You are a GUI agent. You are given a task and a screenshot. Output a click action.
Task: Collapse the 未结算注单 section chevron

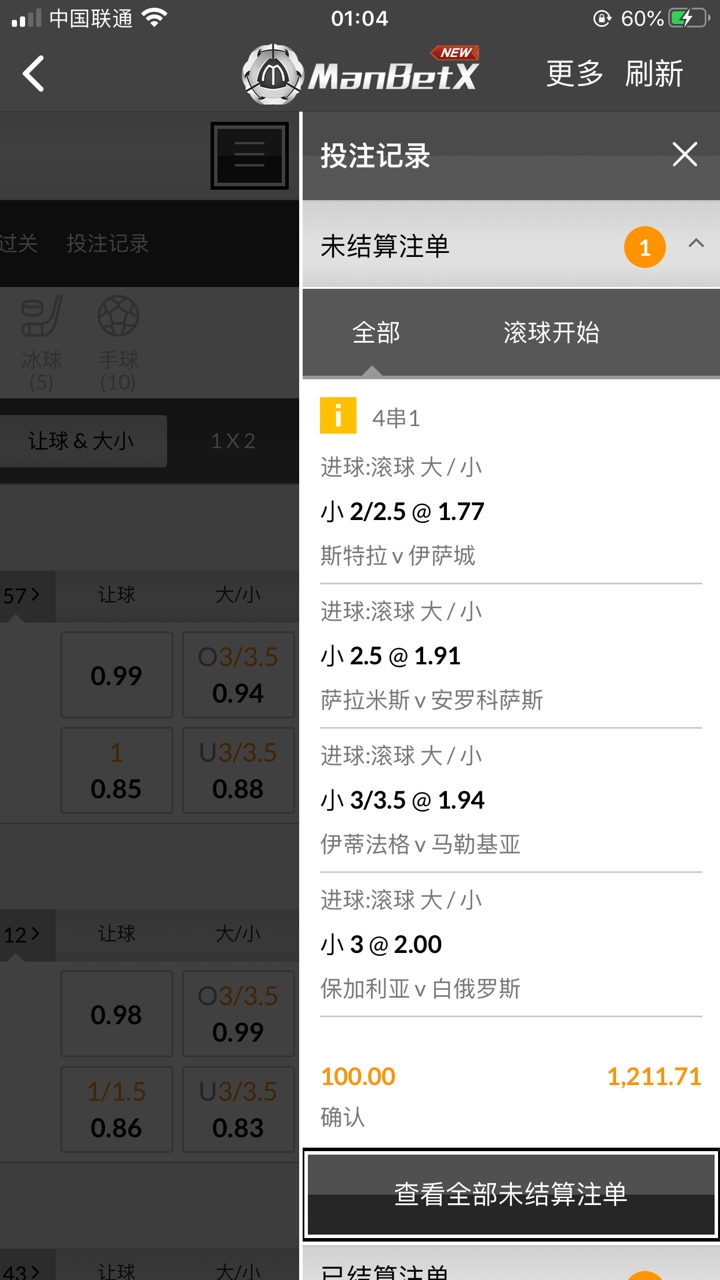pos(697,244)
